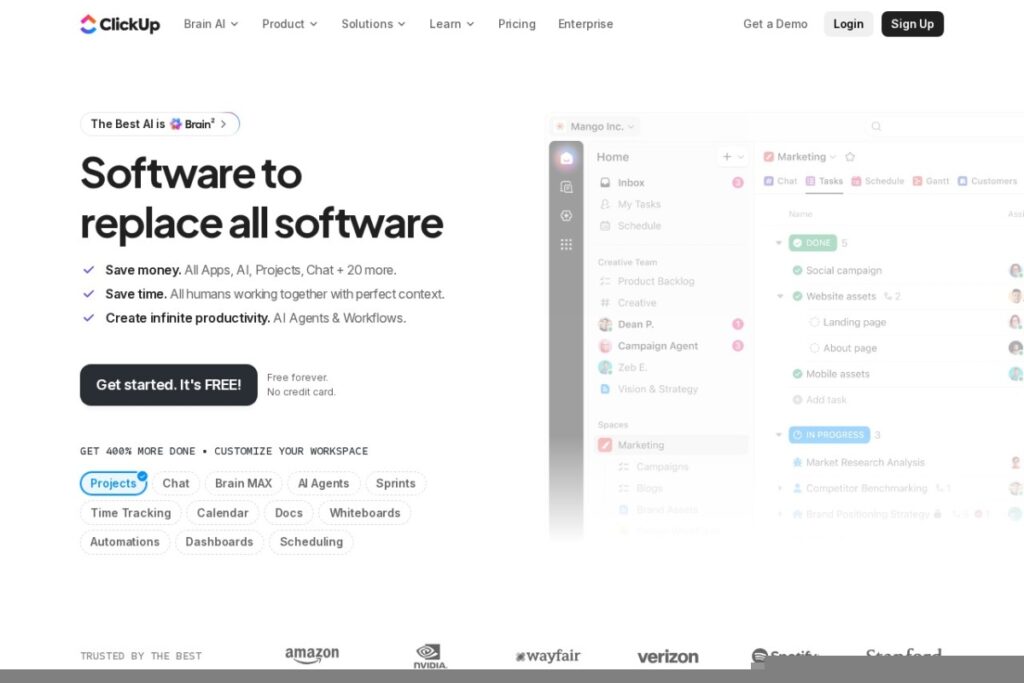Select the Time Tracking chip
Screen dimensions: 1024x683
pos(131,513)
